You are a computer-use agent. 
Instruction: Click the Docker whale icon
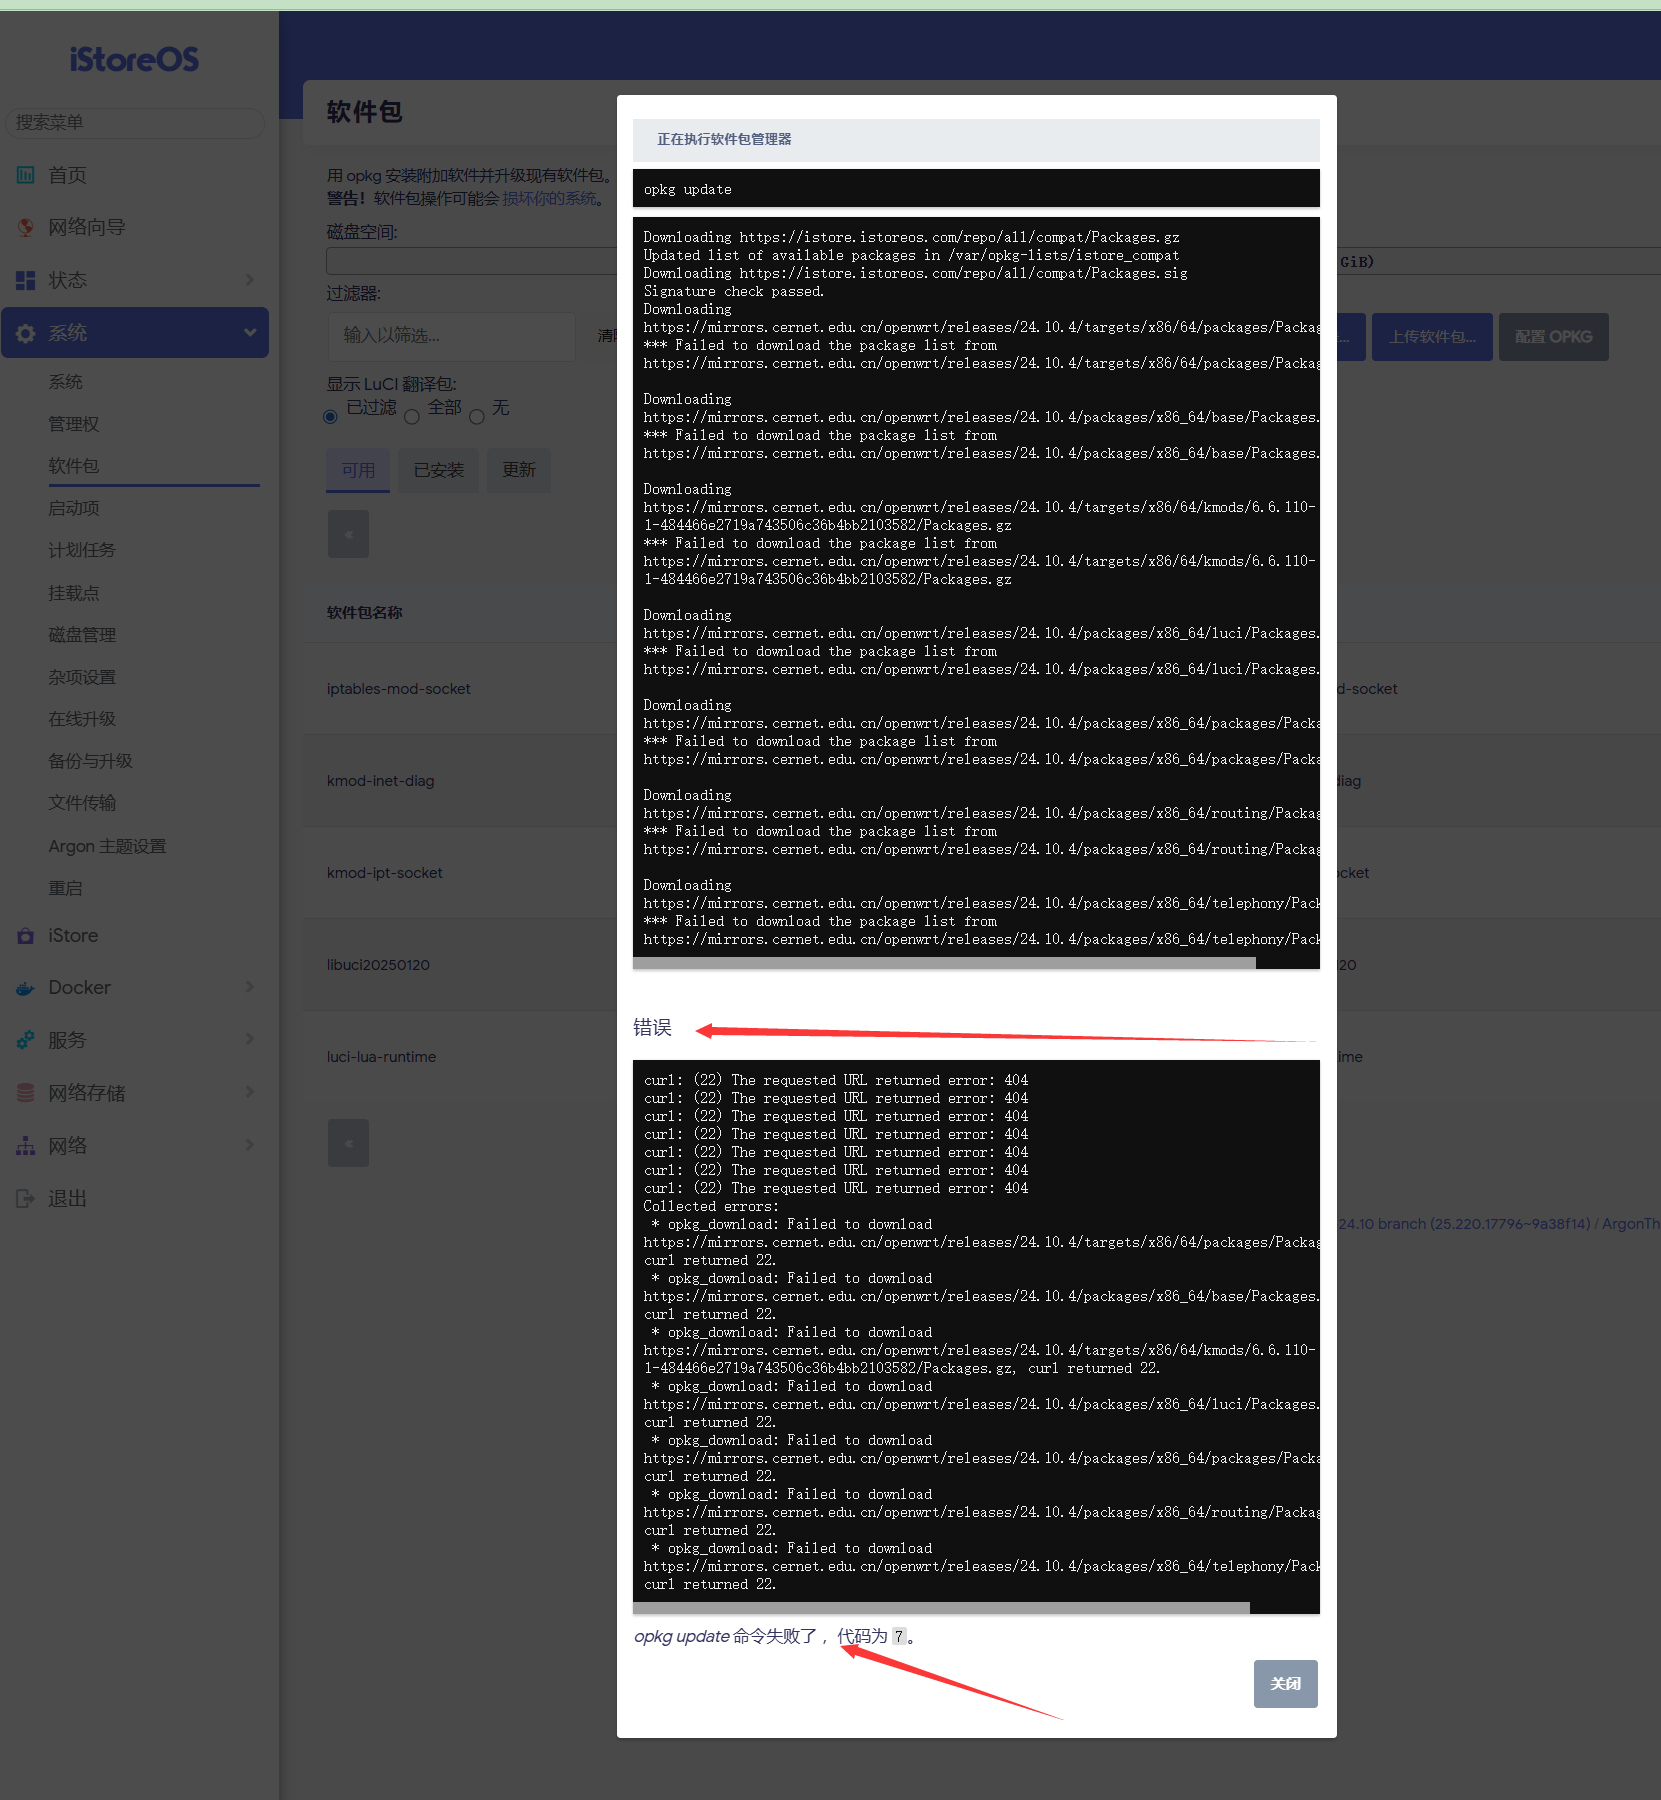(x=26, y=988)
